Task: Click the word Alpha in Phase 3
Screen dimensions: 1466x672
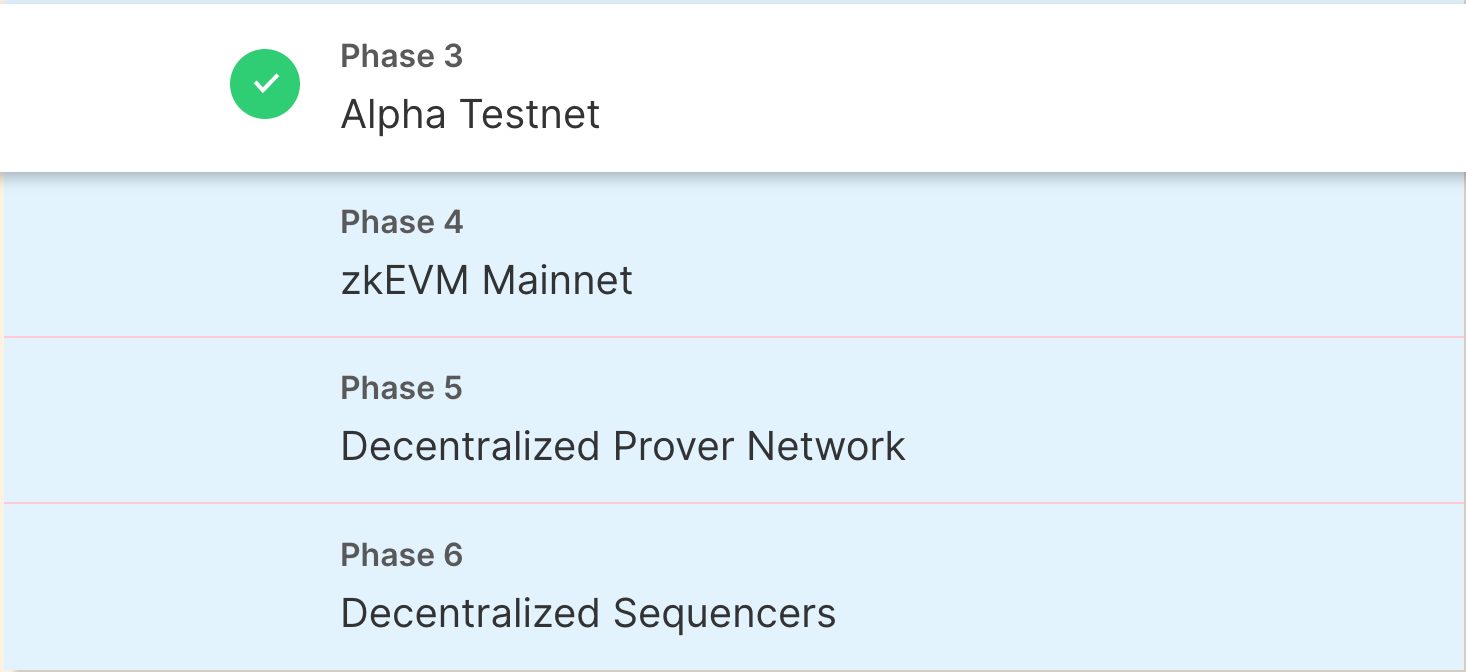Action: pyautogui.click(x=393, y=115)
